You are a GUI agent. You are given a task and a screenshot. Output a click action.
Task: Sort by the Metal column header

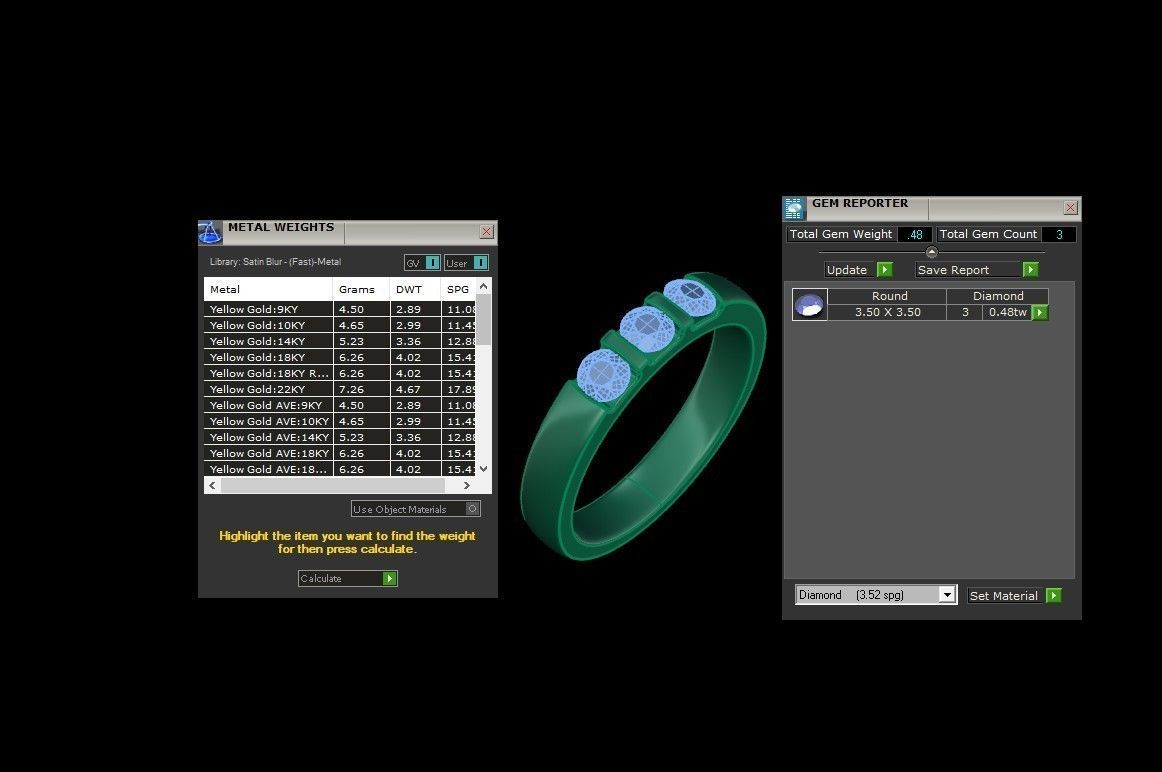click(x=268, y=290)
